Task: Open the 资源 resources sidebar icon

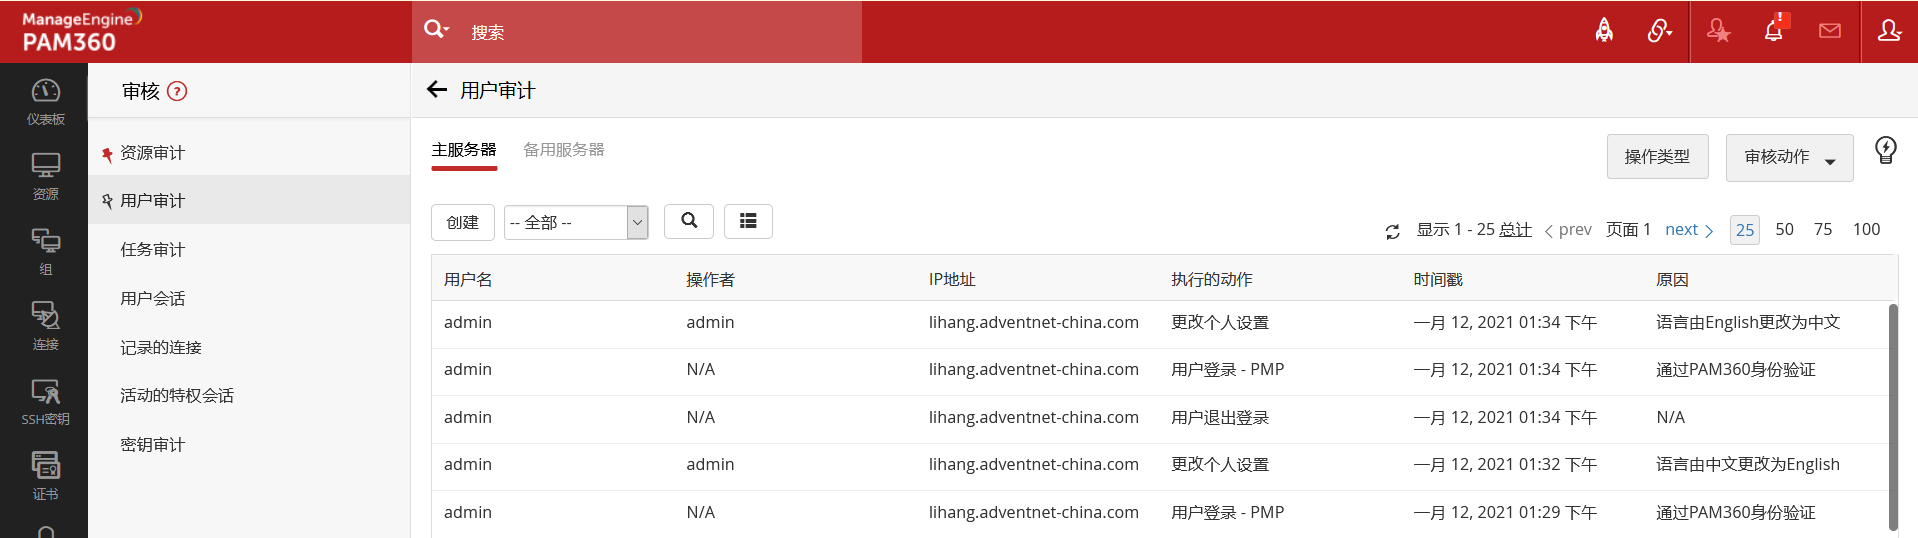Action: (x=45, y=177)
